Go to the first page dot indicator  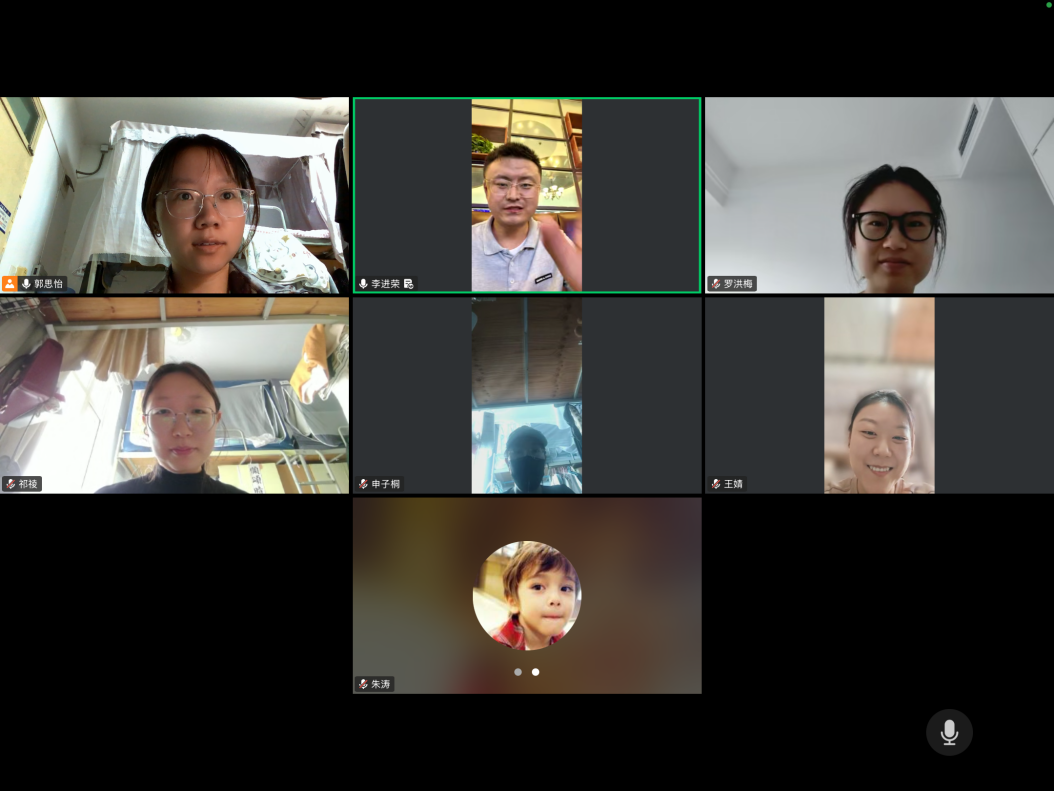click(x=518, y=672)
